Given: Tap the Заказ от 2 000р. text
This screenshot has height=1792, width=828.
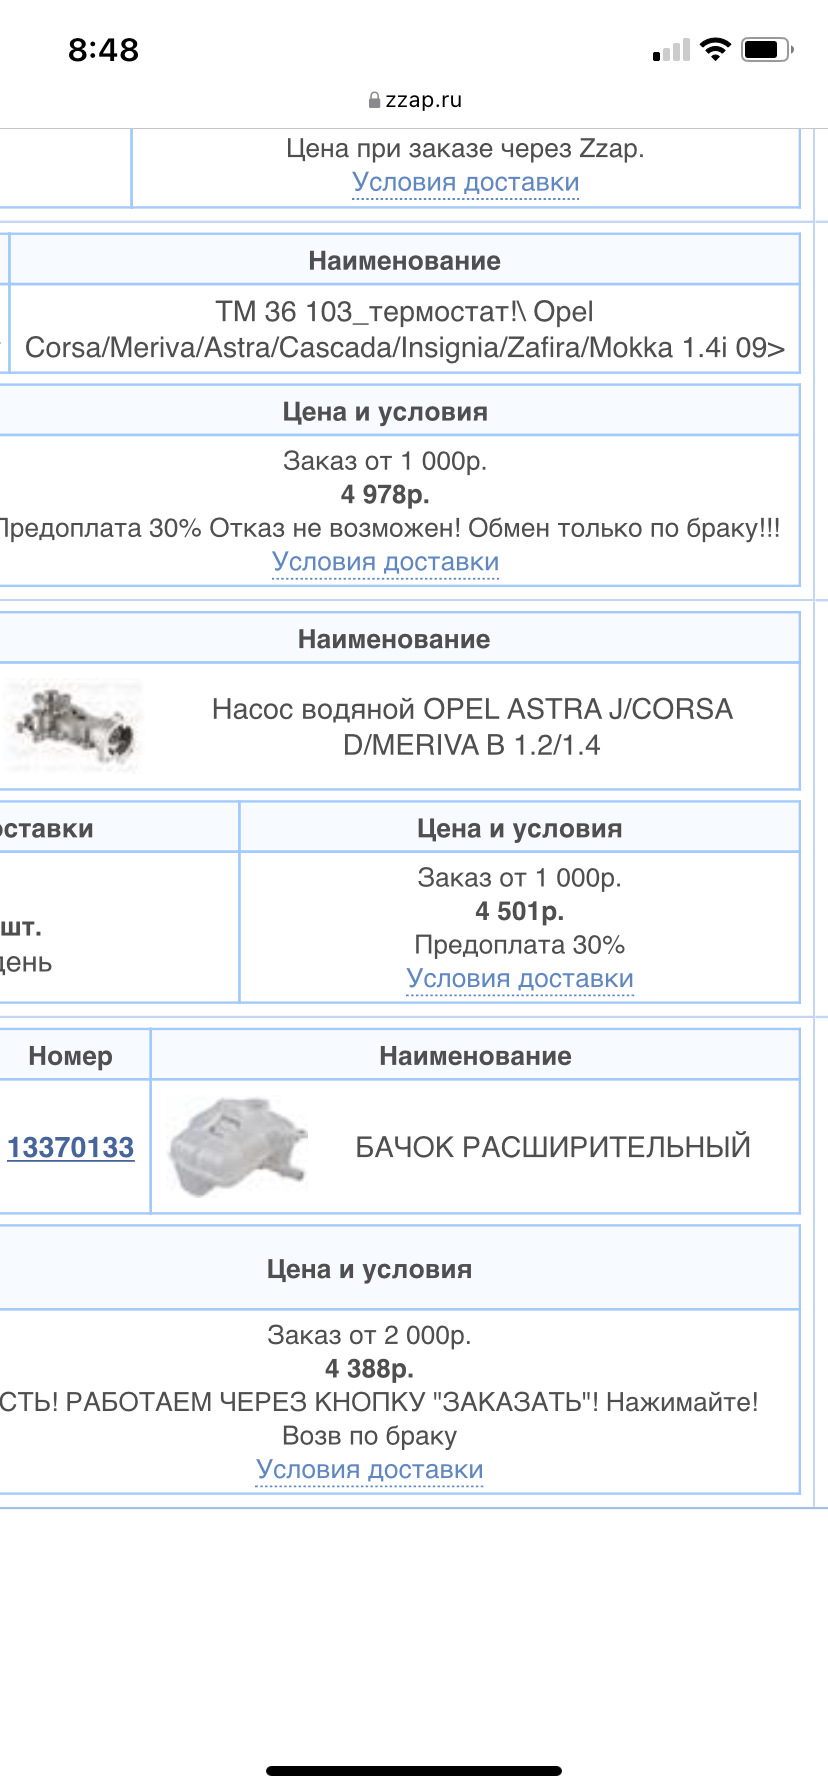Looking at the screenshot, I should coord(369,1336).
